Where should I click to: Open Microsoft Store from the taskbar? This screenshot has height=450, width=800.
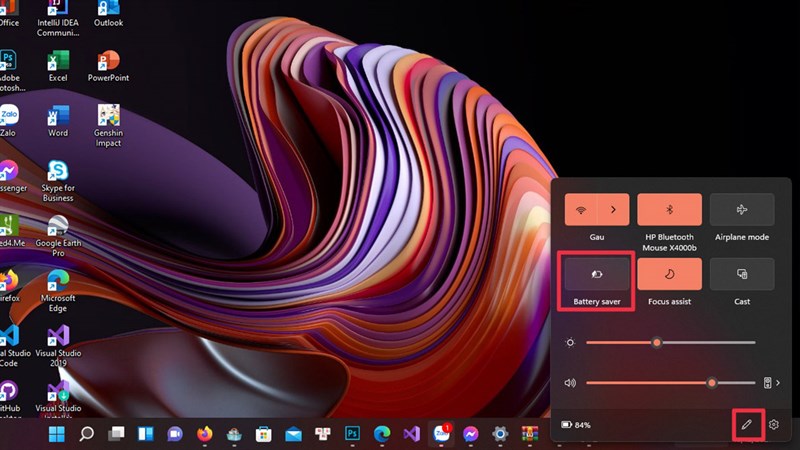263,434
